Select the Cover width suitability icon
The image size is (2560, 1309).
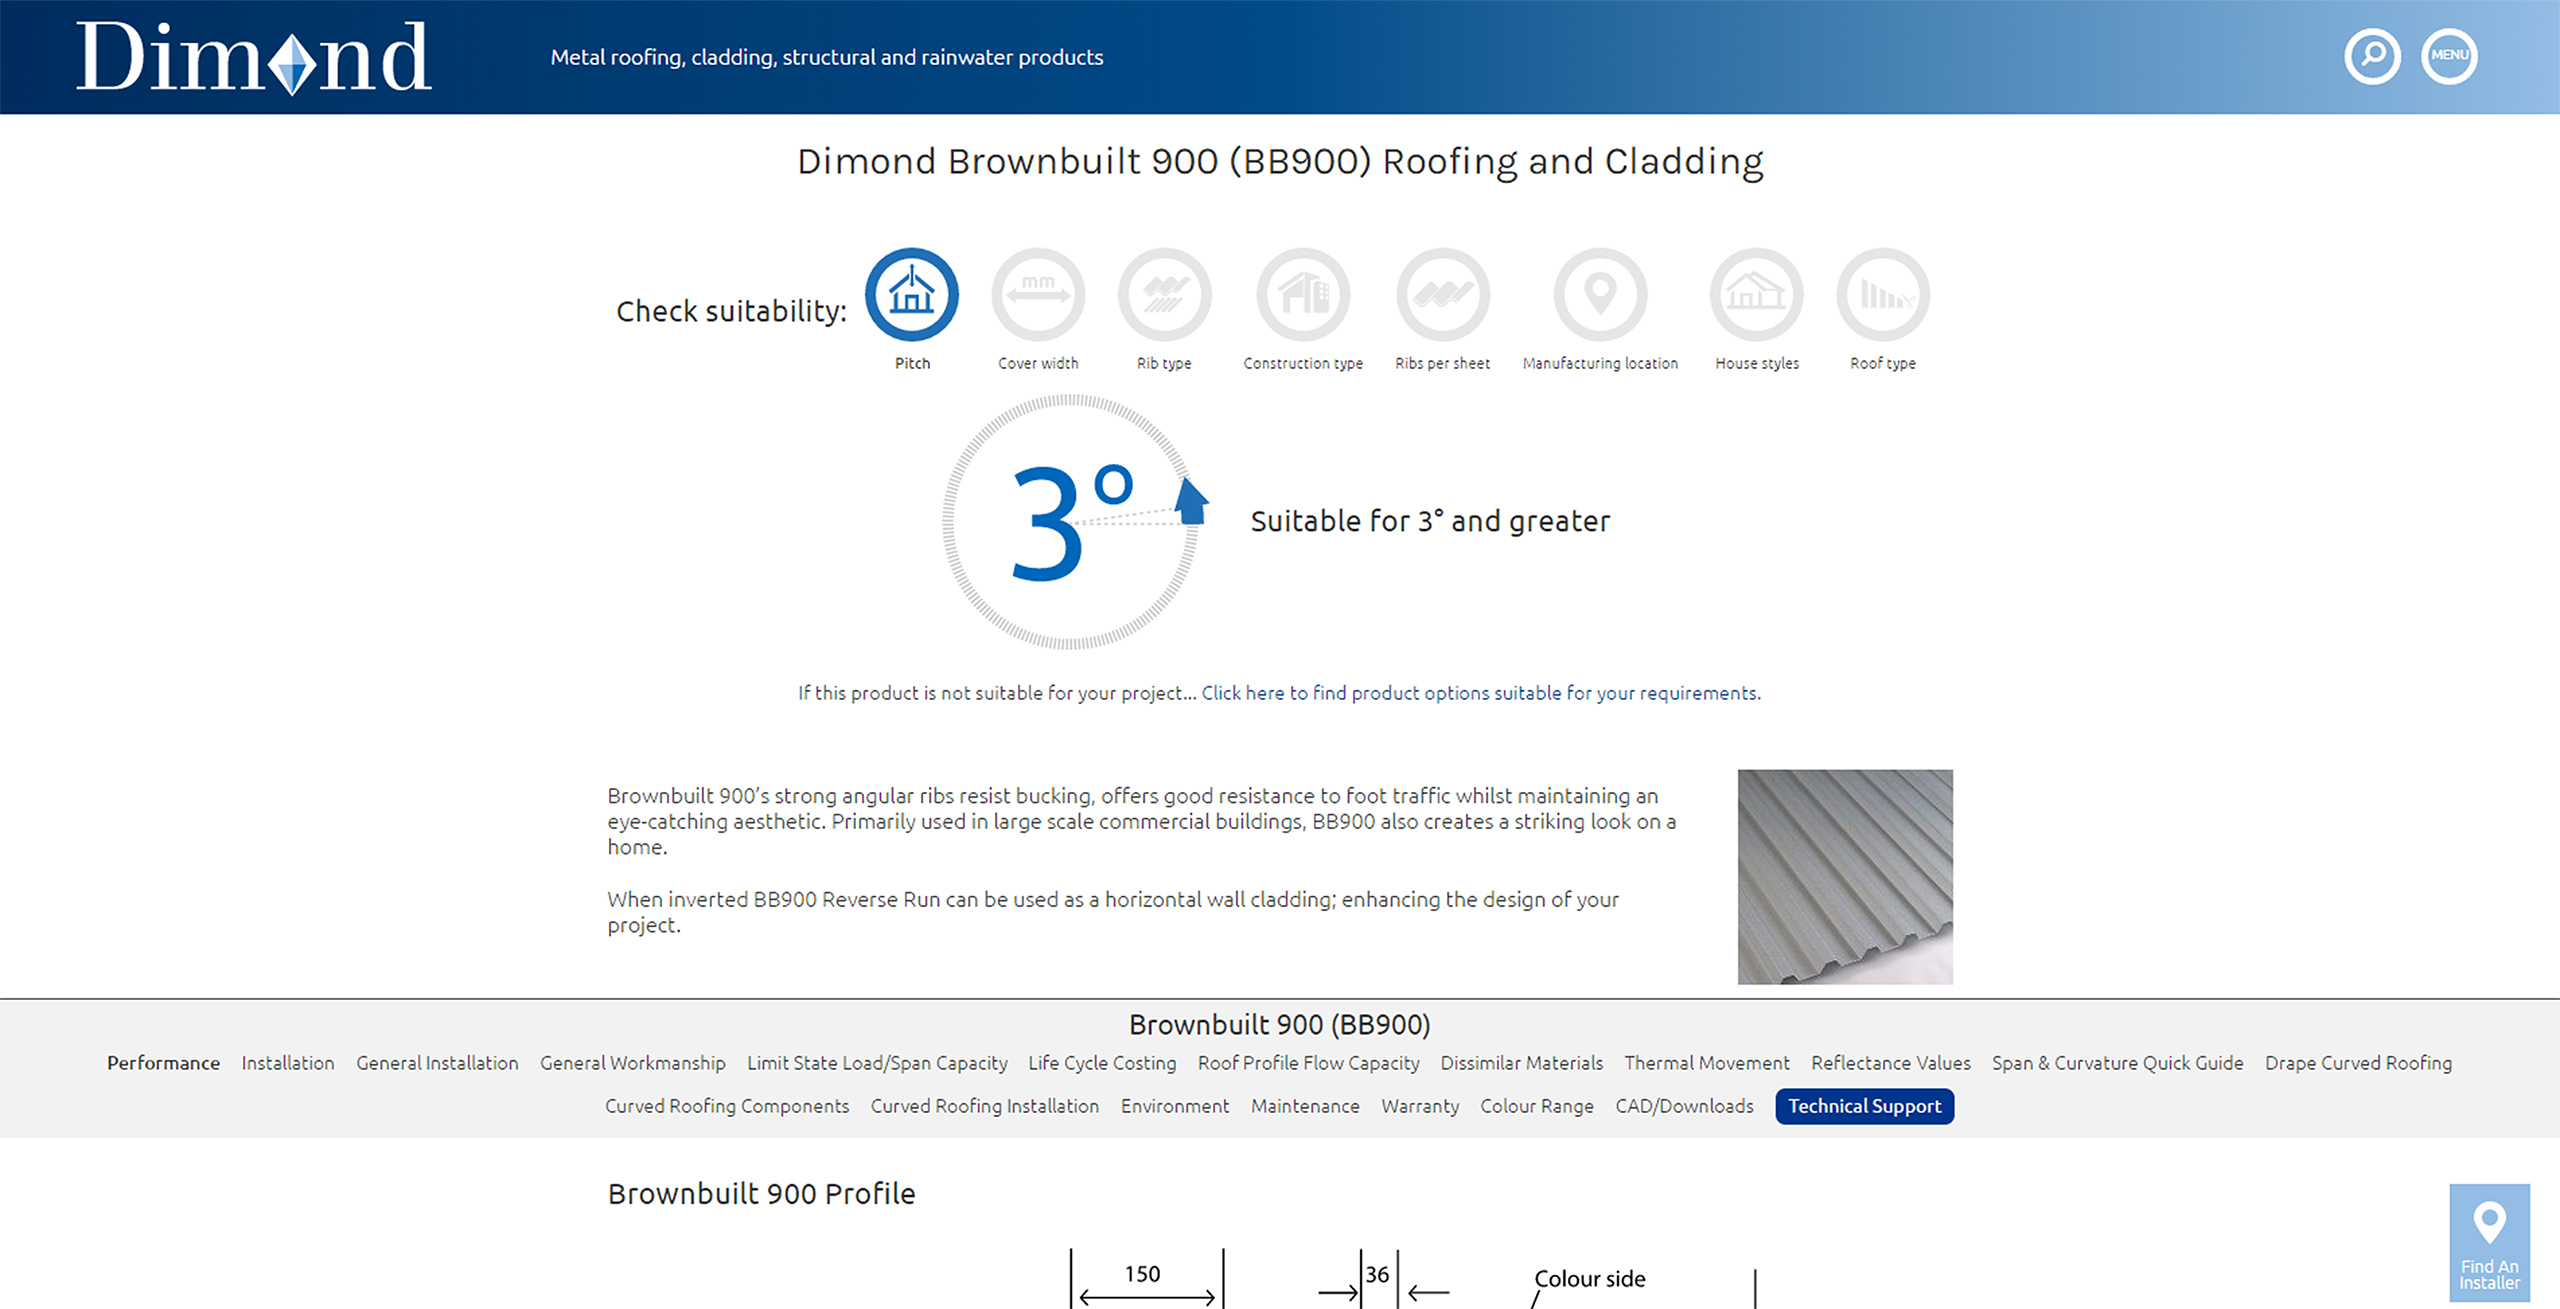(1038, 295)
